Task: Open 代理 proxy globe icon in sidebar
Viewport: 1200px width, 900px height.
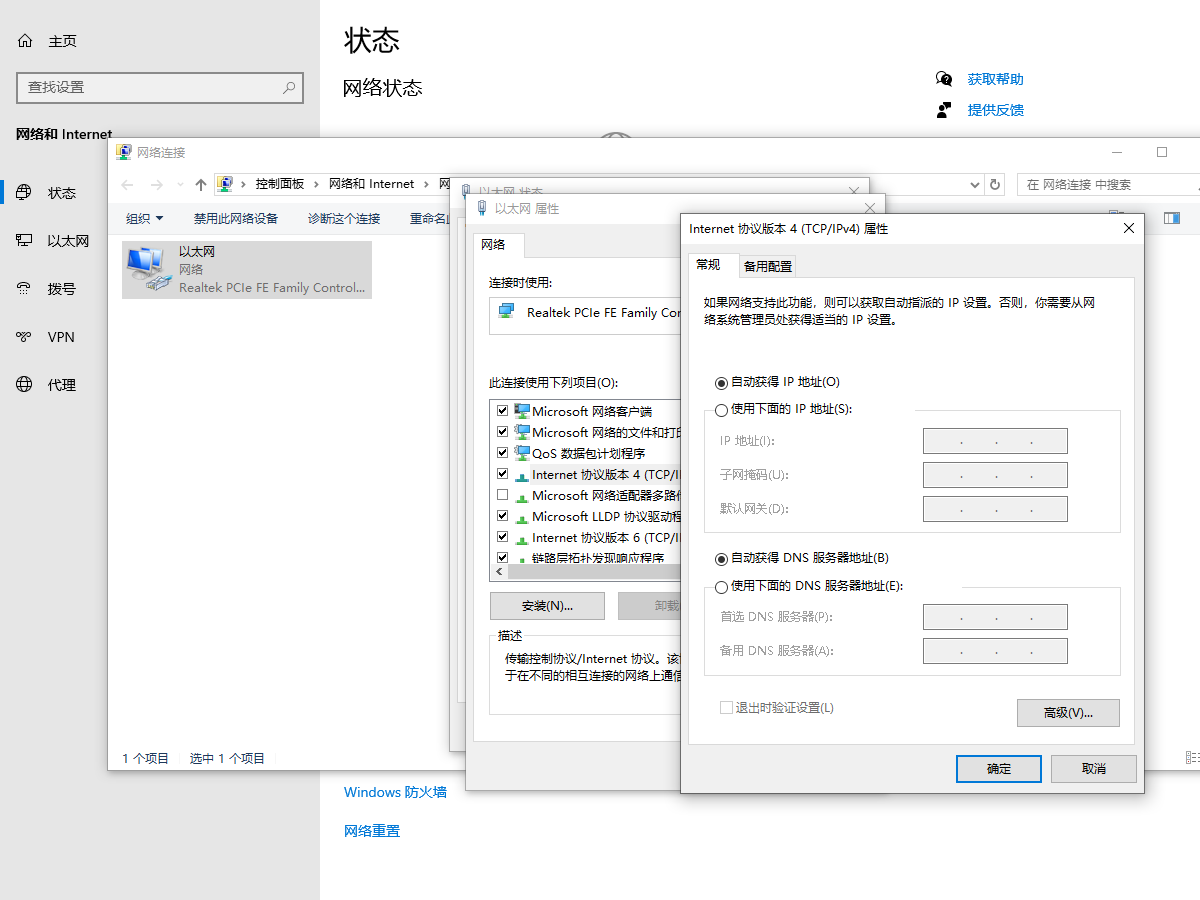Action: point(25,385)
